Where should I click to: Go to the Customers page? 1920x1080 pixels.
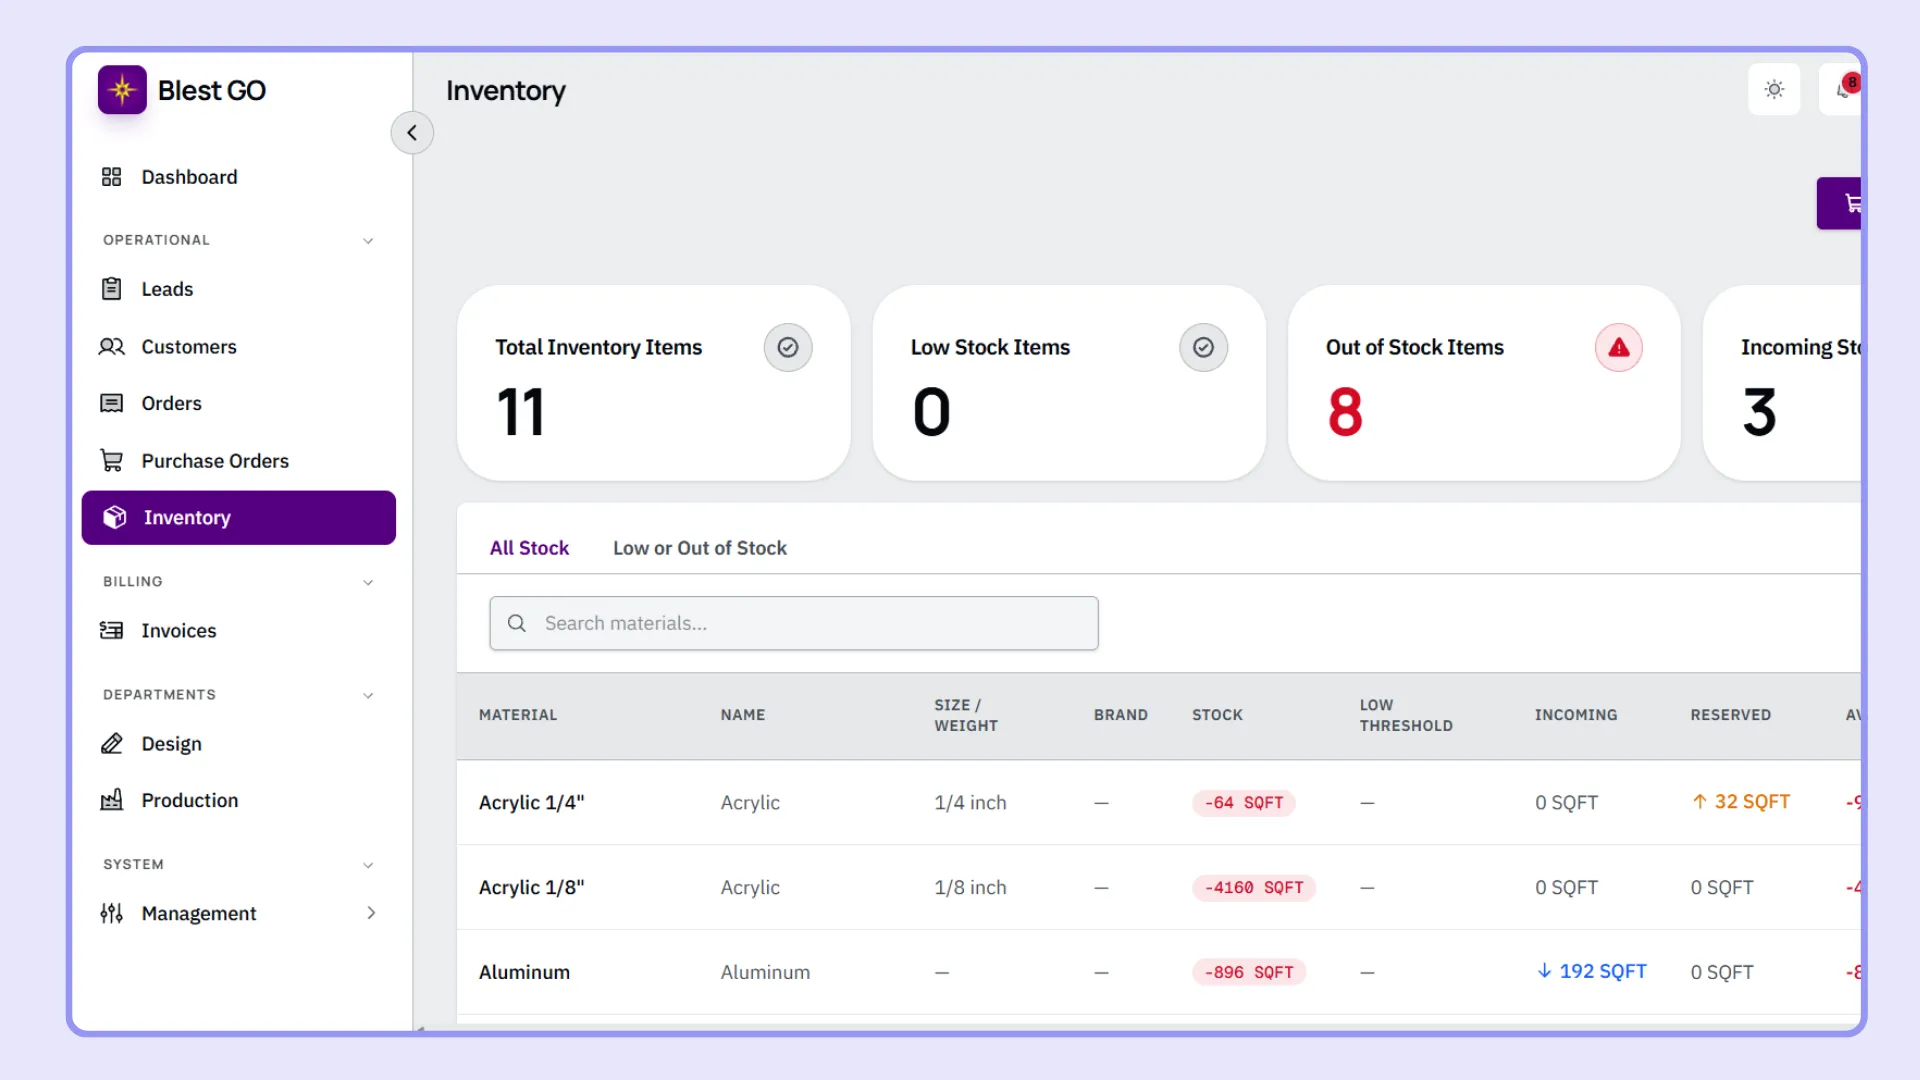(x=238, y=347)
